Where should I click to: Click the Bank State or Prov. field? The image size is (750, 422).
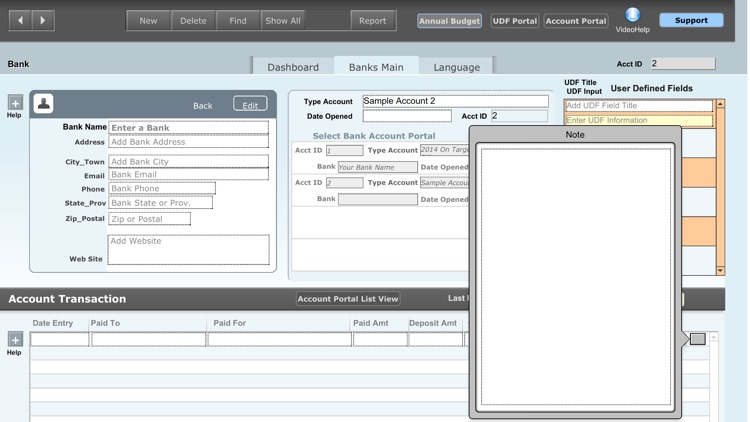160,203
